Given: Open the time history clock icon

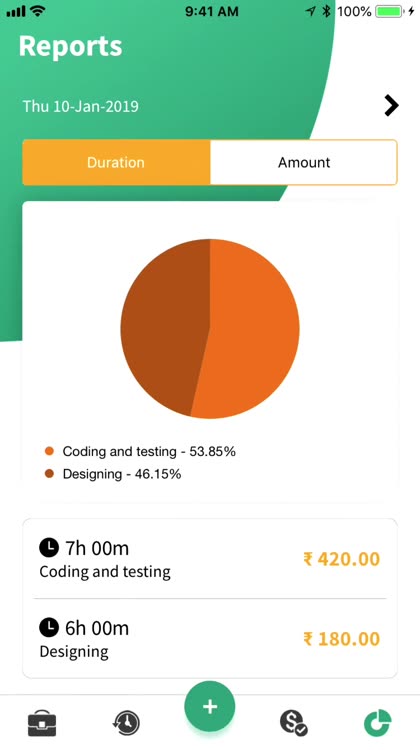Looking at the screenshot, I should coord(126,722).
